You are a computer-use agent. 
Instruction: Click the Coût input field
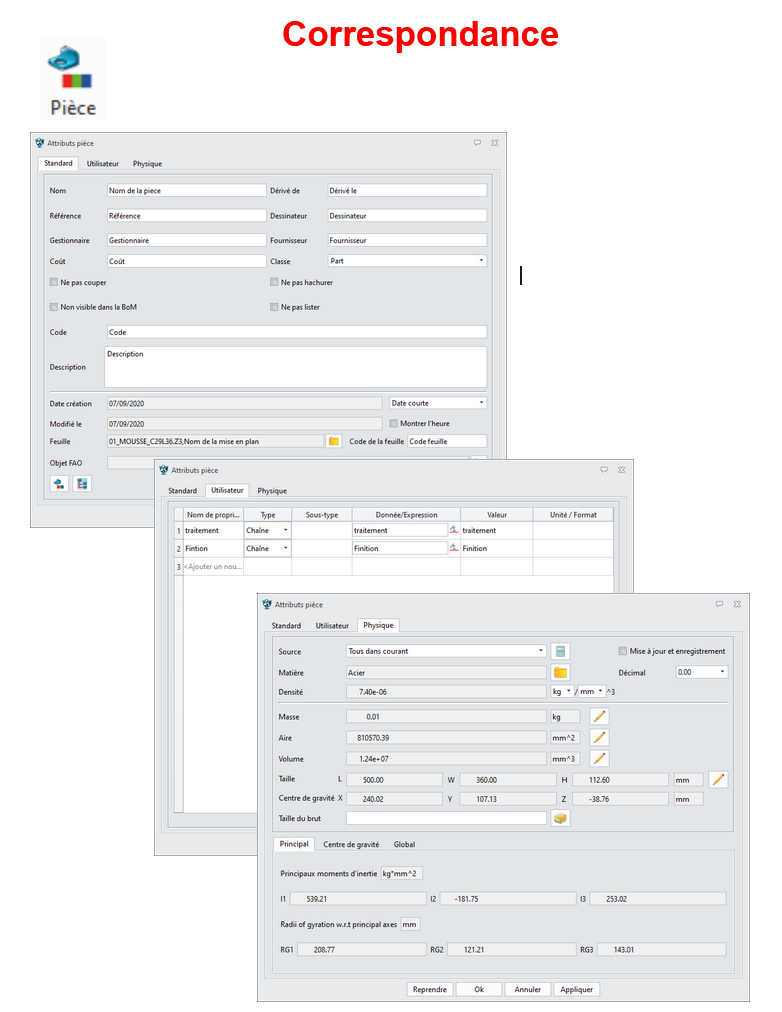[x=186, y=261]
